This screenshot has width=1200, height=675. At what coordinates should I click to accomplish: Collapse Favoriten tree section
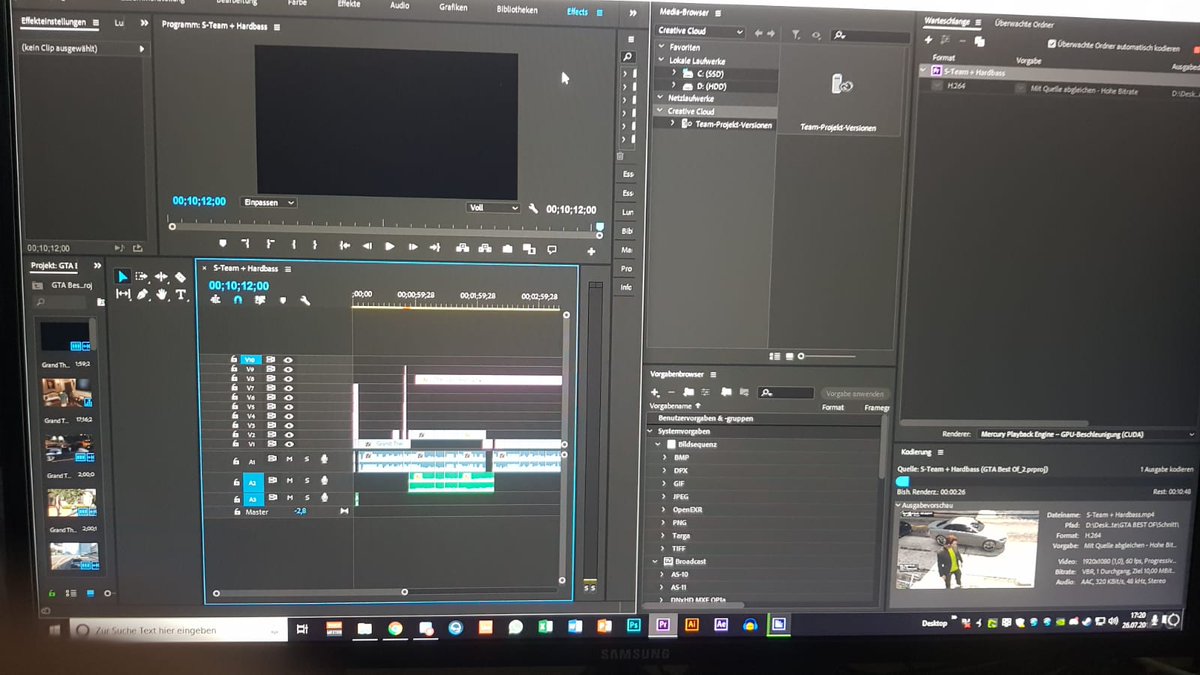coord(660,47)
